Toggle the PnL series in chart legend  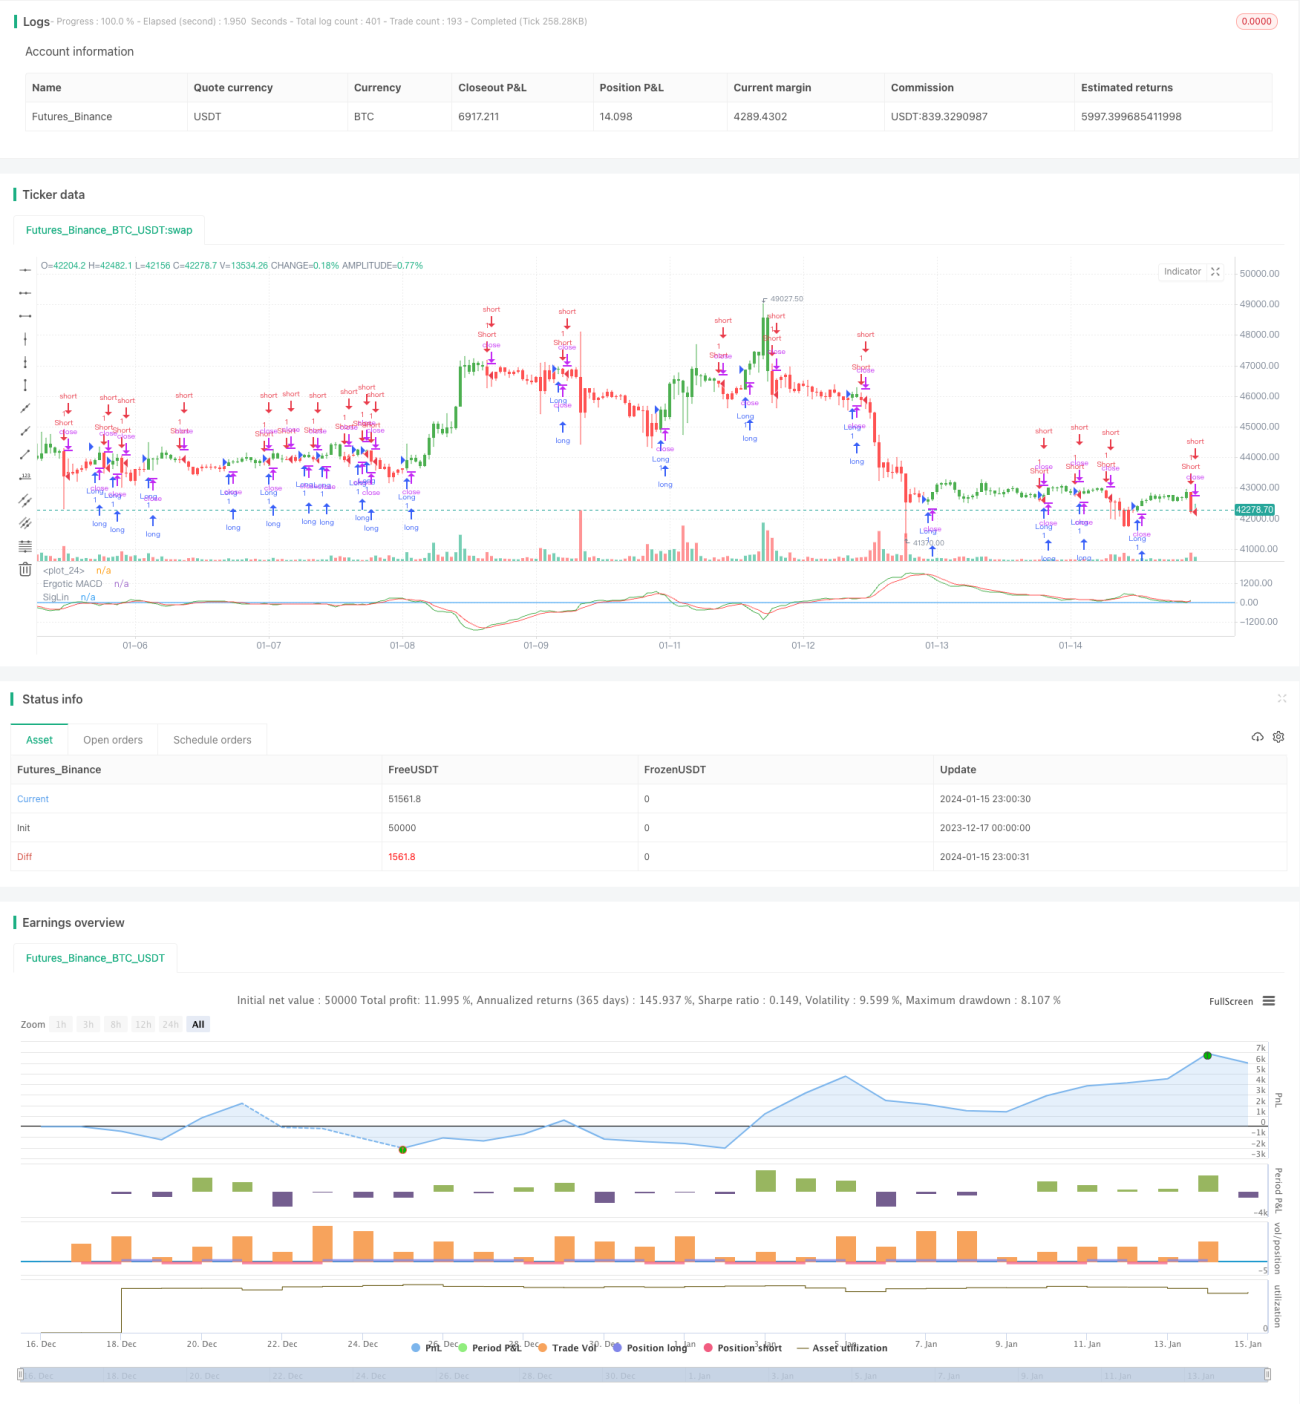click(427, 1348)
